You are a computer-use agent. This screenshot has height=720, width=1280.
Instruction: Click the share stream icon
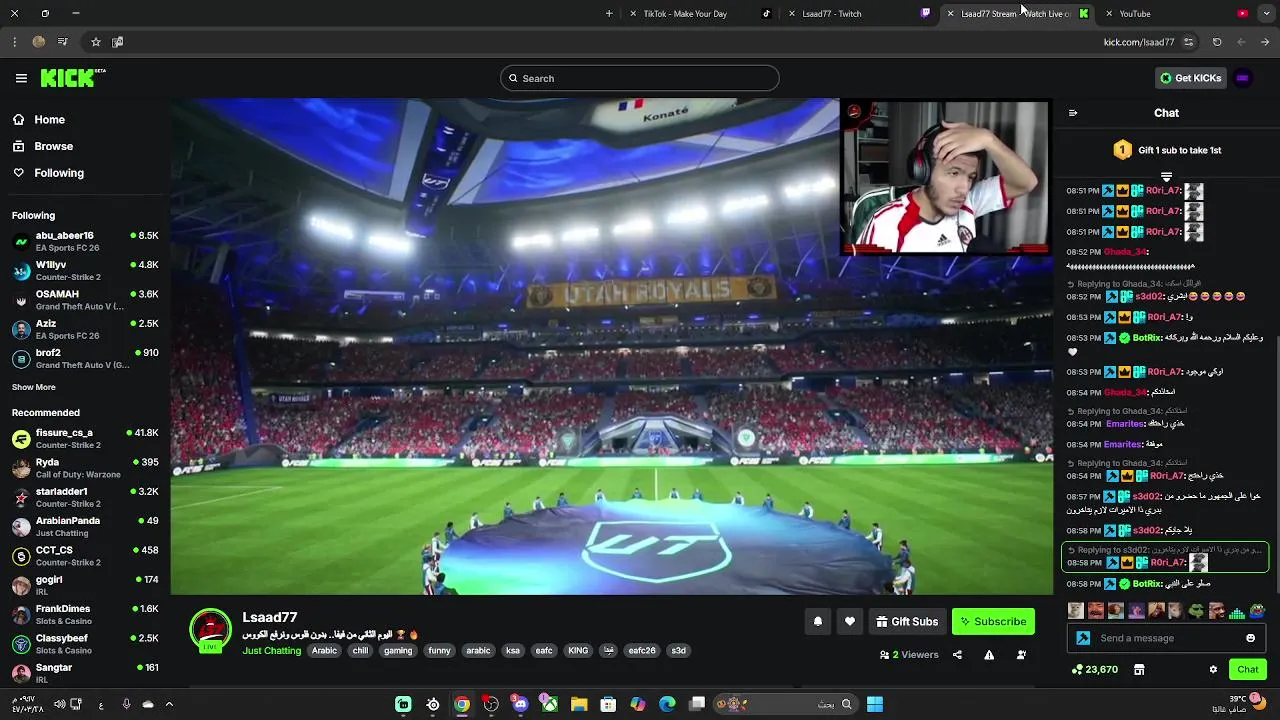pyautogui.click(x=957, y=655)
